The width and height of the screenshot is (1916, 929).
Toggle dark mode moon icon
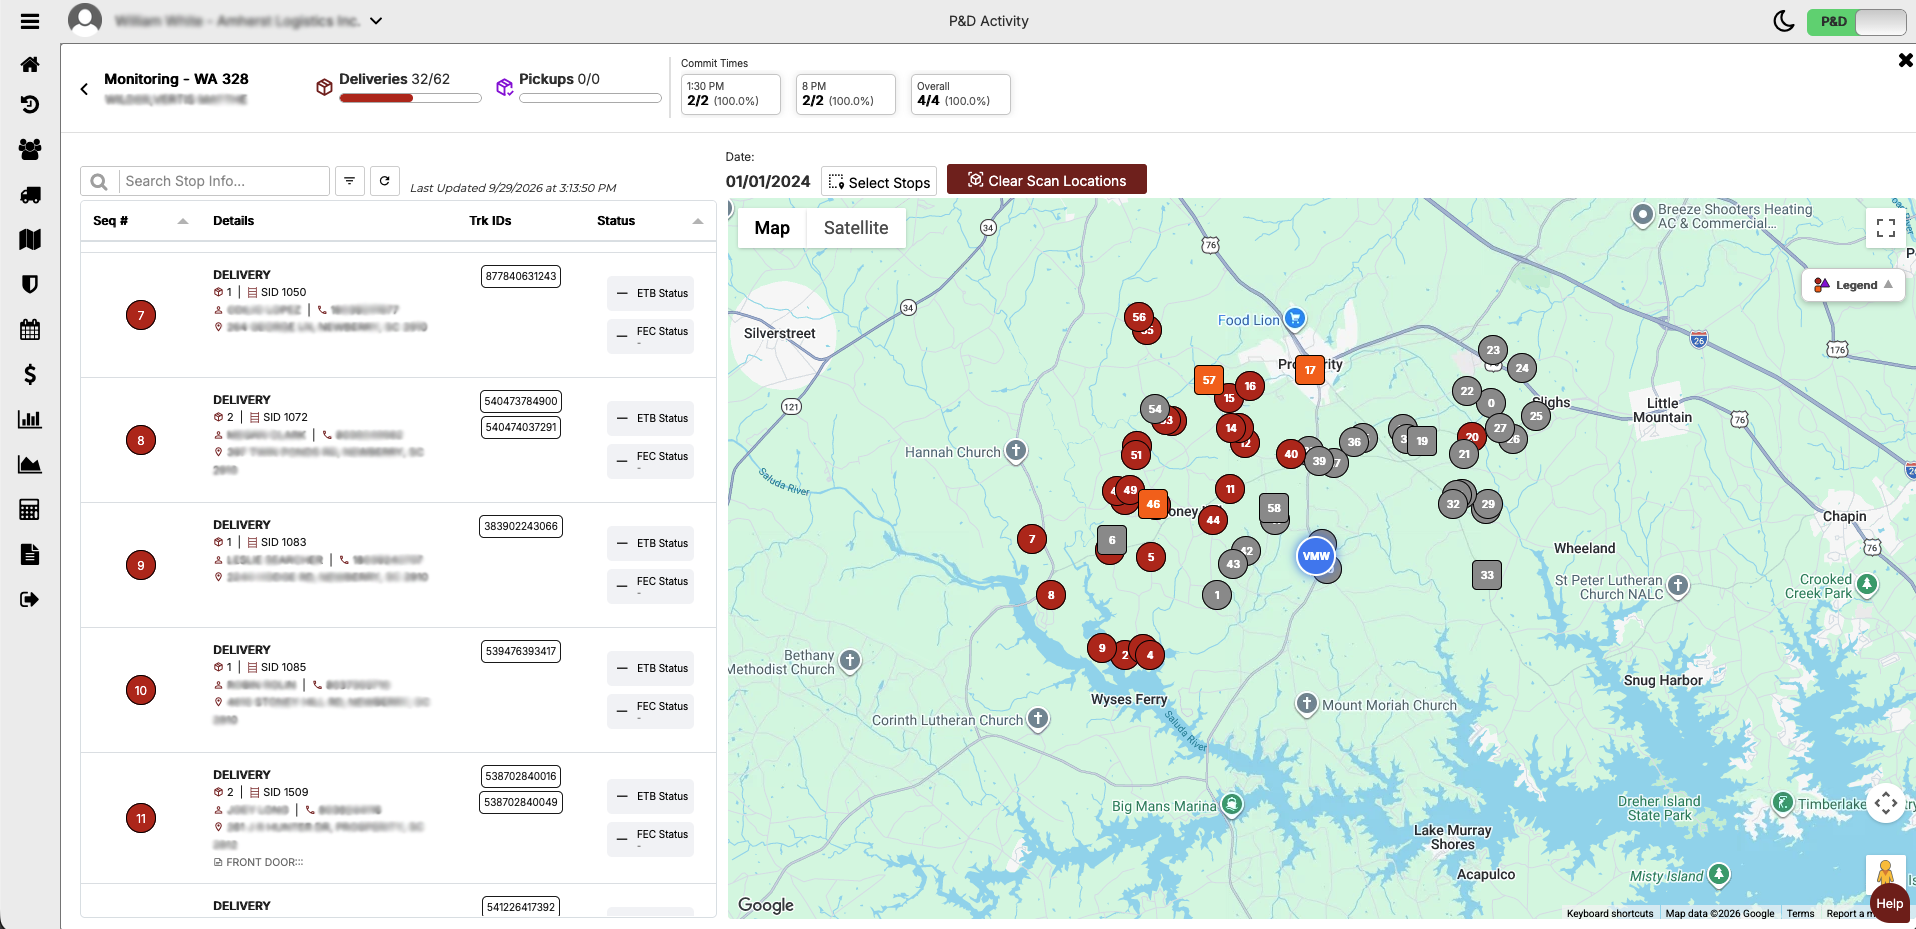1783,21
